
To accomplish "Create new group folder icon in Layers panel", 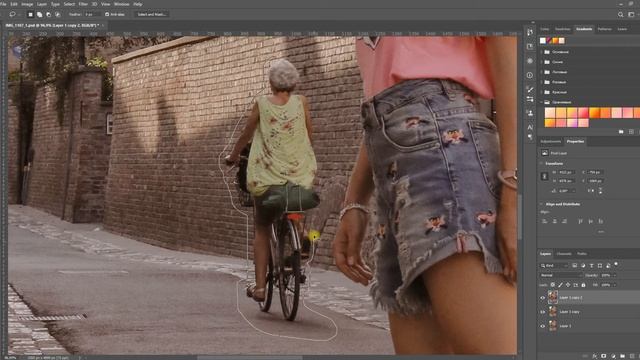I will 622,356.
